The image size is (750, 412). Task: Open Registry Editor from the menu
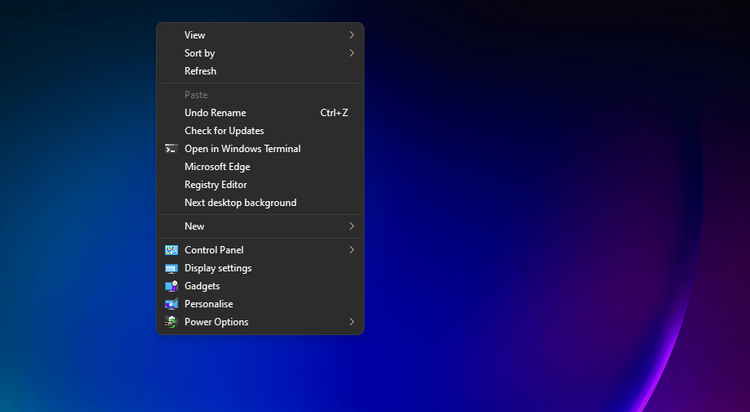click(260, 185)
